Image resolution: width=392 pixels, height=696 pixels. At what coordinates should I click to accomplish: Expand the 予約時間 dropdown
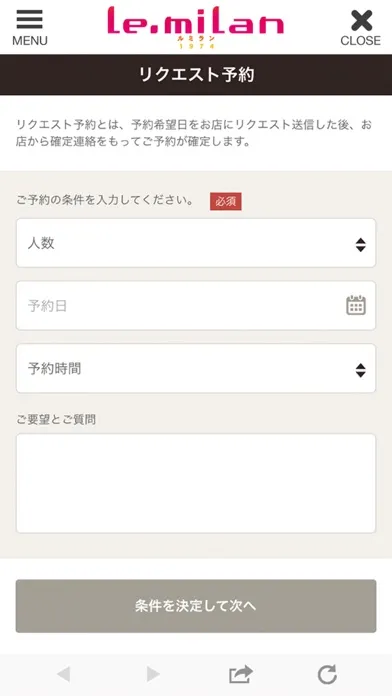(196, 368)
